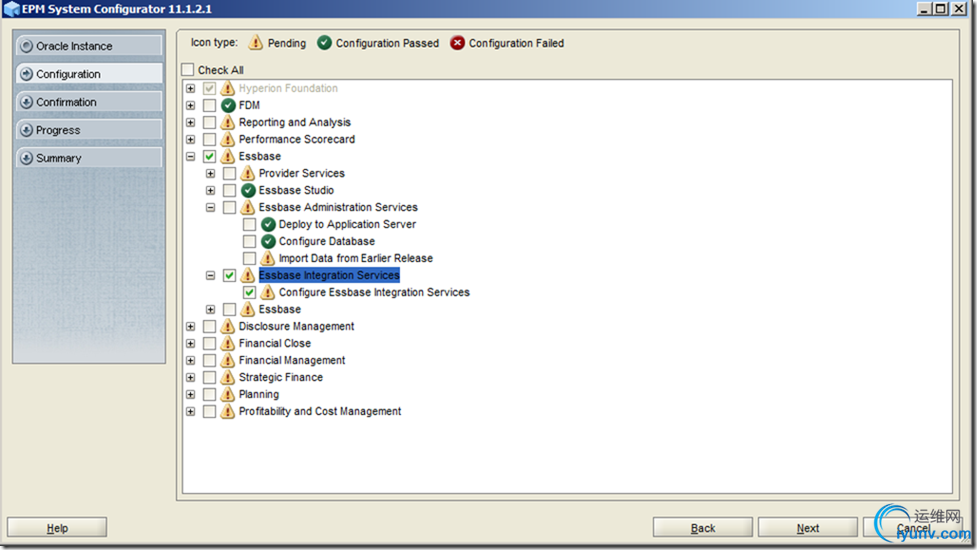Screen dimensions: 977x550
Task: Expand the Provider Services node
Action: (x=211, y=173)
